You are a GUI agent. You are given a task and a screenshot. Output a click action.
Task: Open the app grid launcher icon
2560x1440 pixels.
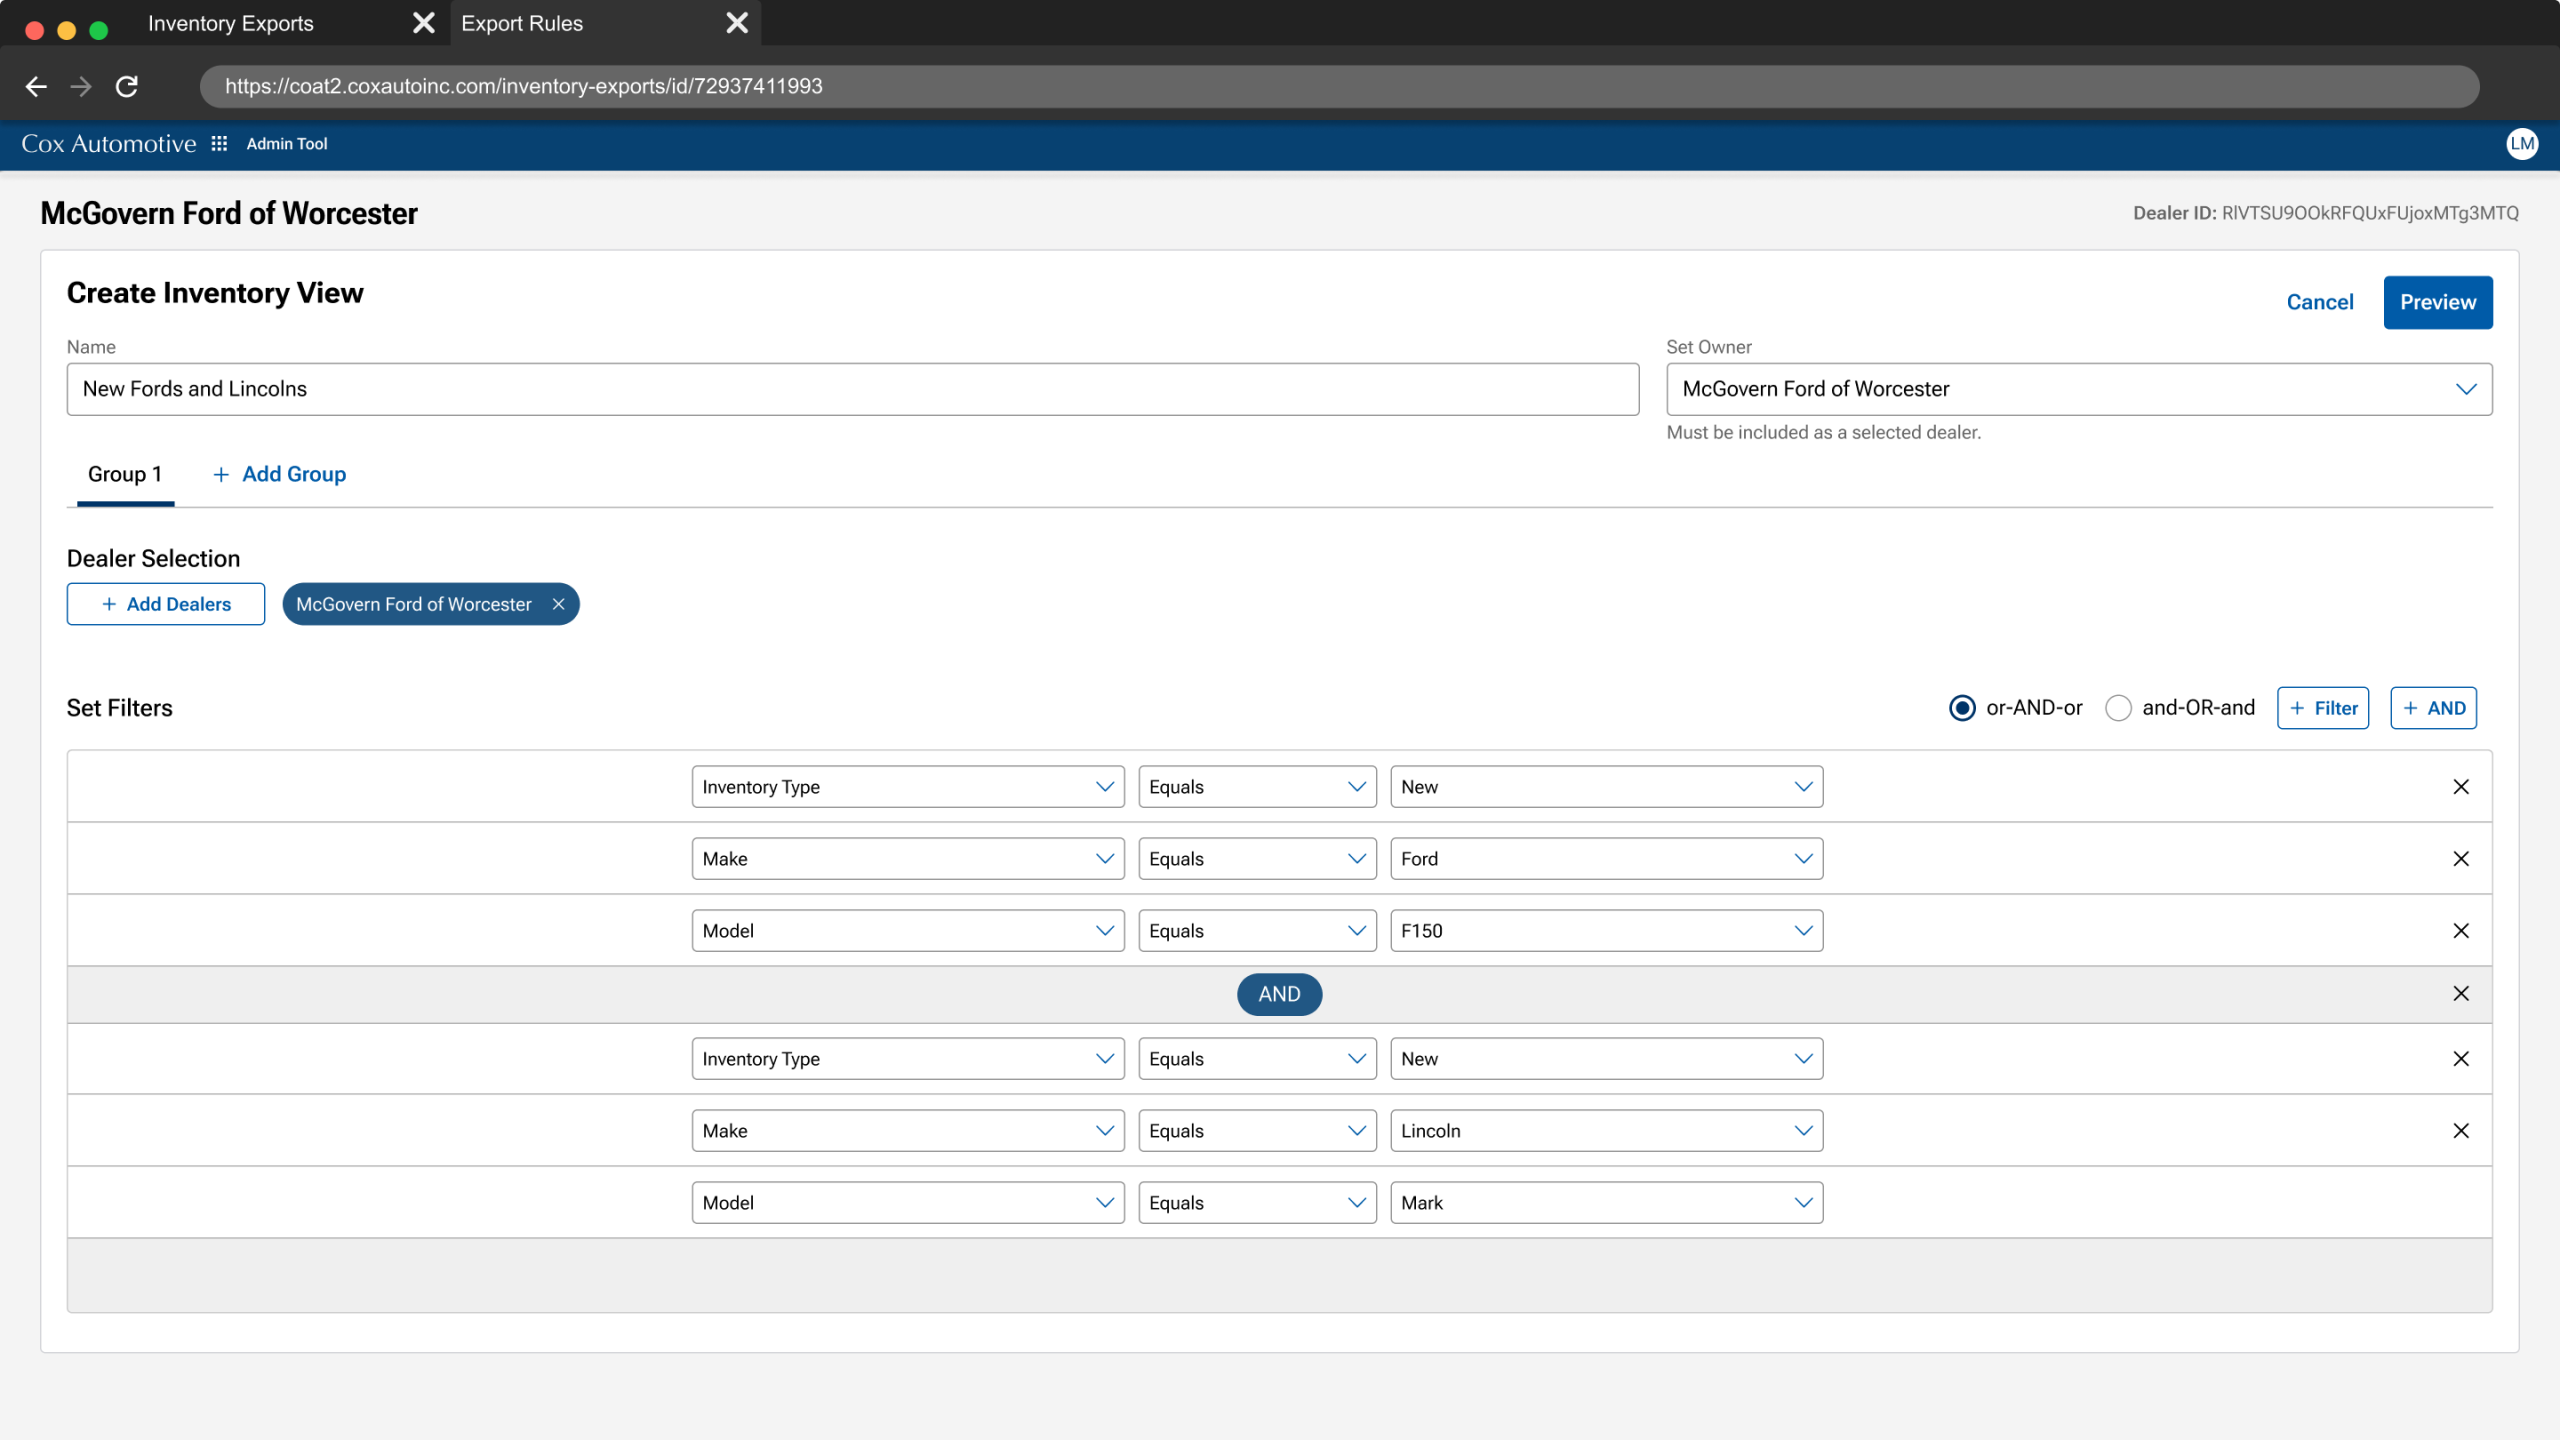point(219,144)
